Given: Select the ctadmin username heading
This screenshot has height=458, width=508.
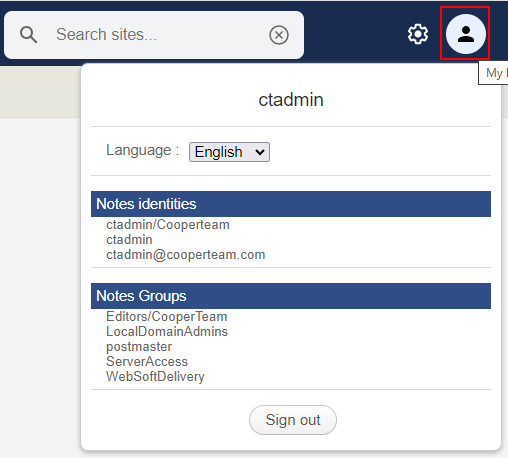Looking at the screenshot, I should click(291, 100).
